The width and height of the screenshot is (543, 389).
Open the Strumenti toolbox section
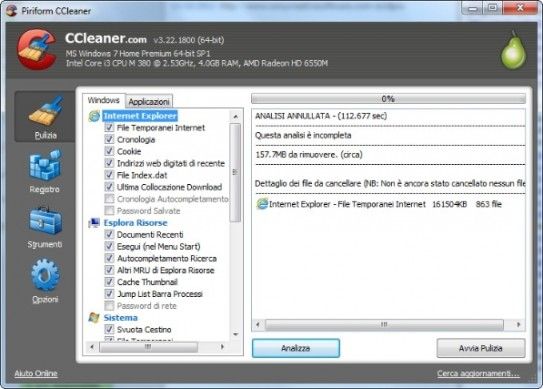click(45, 227)
